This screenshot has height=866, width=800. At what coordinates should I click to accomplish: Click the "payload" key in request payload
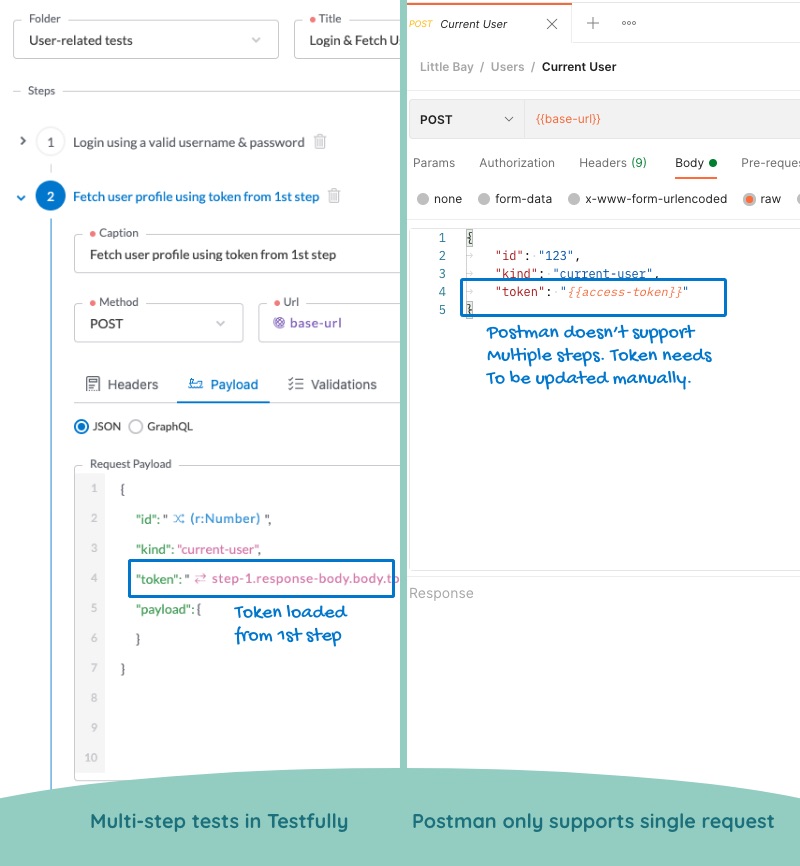[164, 609]
